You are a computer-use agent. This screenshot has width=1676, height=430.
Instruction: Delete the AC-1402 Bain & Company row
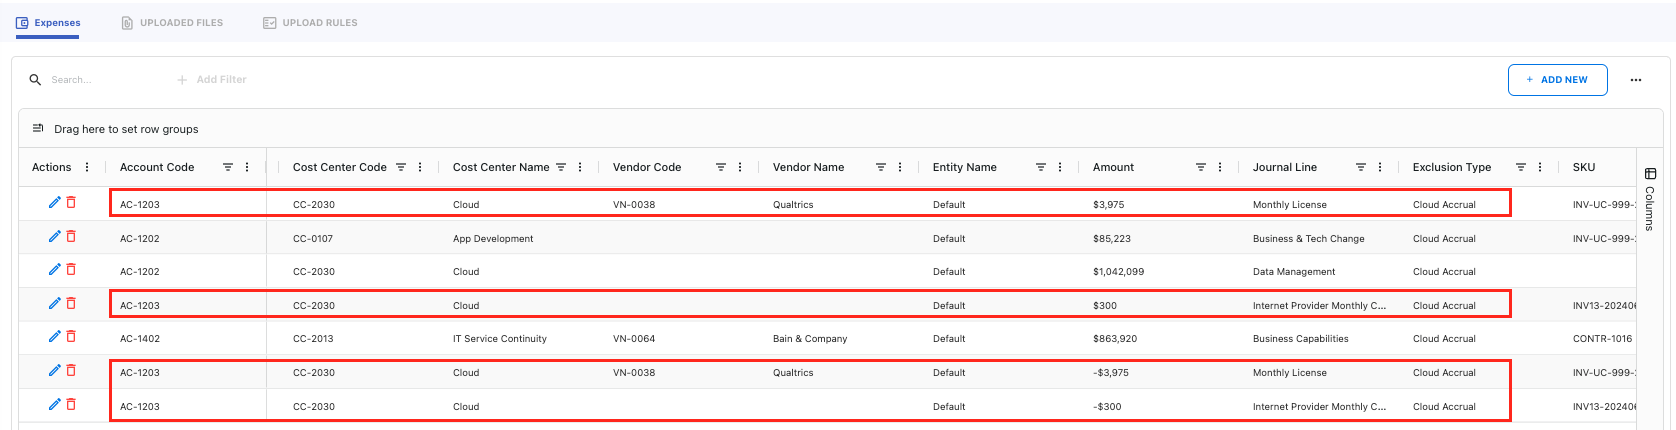click(71, 337)
